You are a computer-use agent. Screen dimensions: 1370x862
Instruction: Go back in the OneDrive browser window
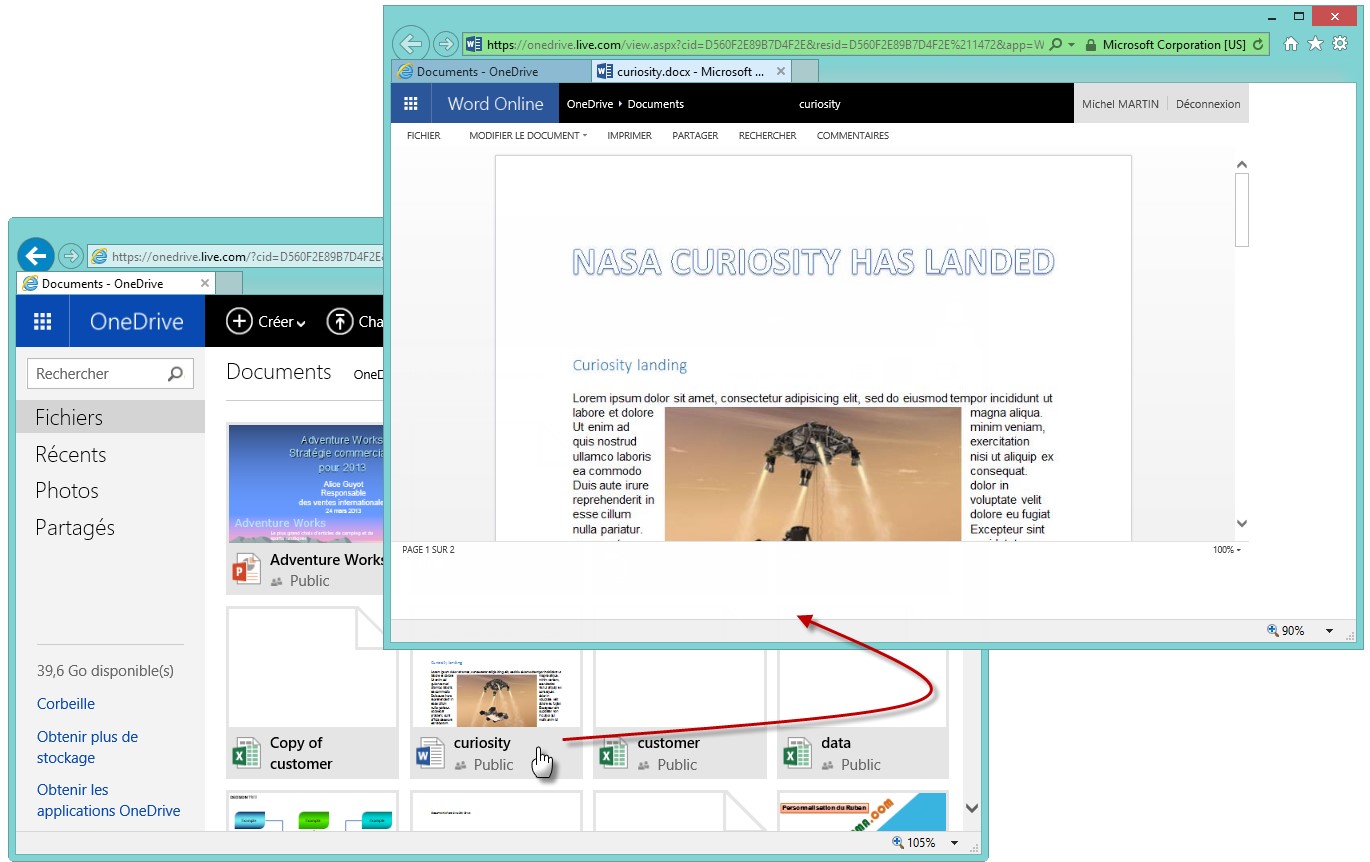35,255
